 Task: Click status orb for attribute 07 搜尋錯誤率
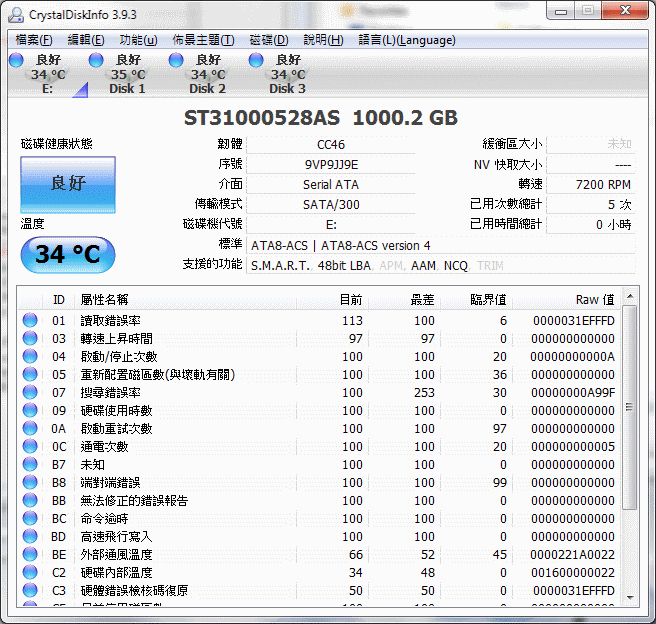[x=30, y=392]
